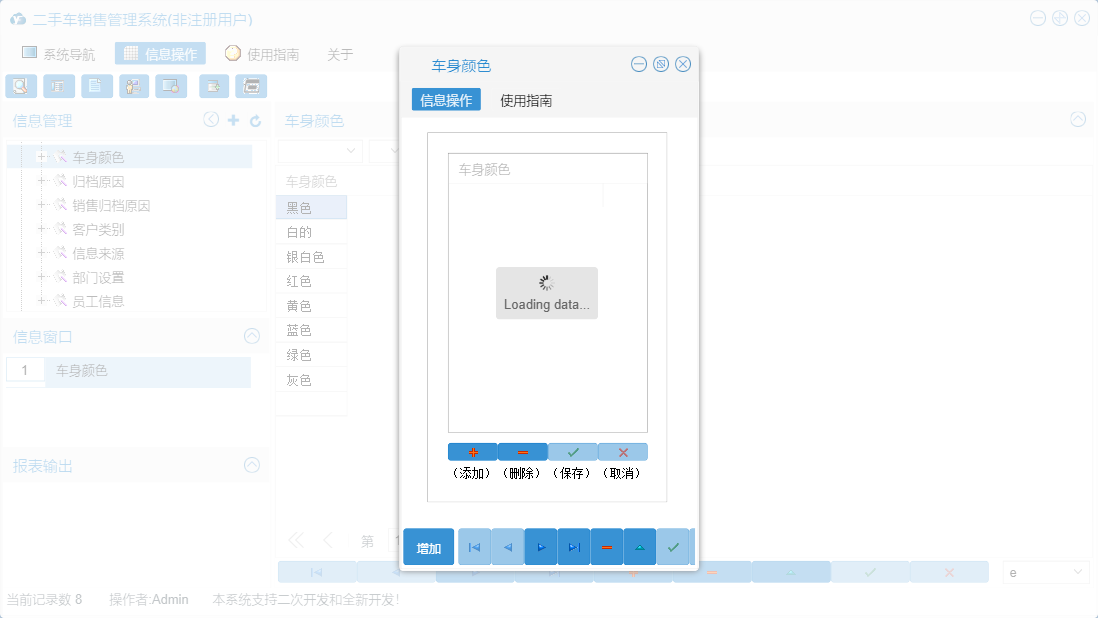This screenshot has width=1098, height=618.
Task: Click the 添加 plus icon in the dialog
Action: (472, 451)
